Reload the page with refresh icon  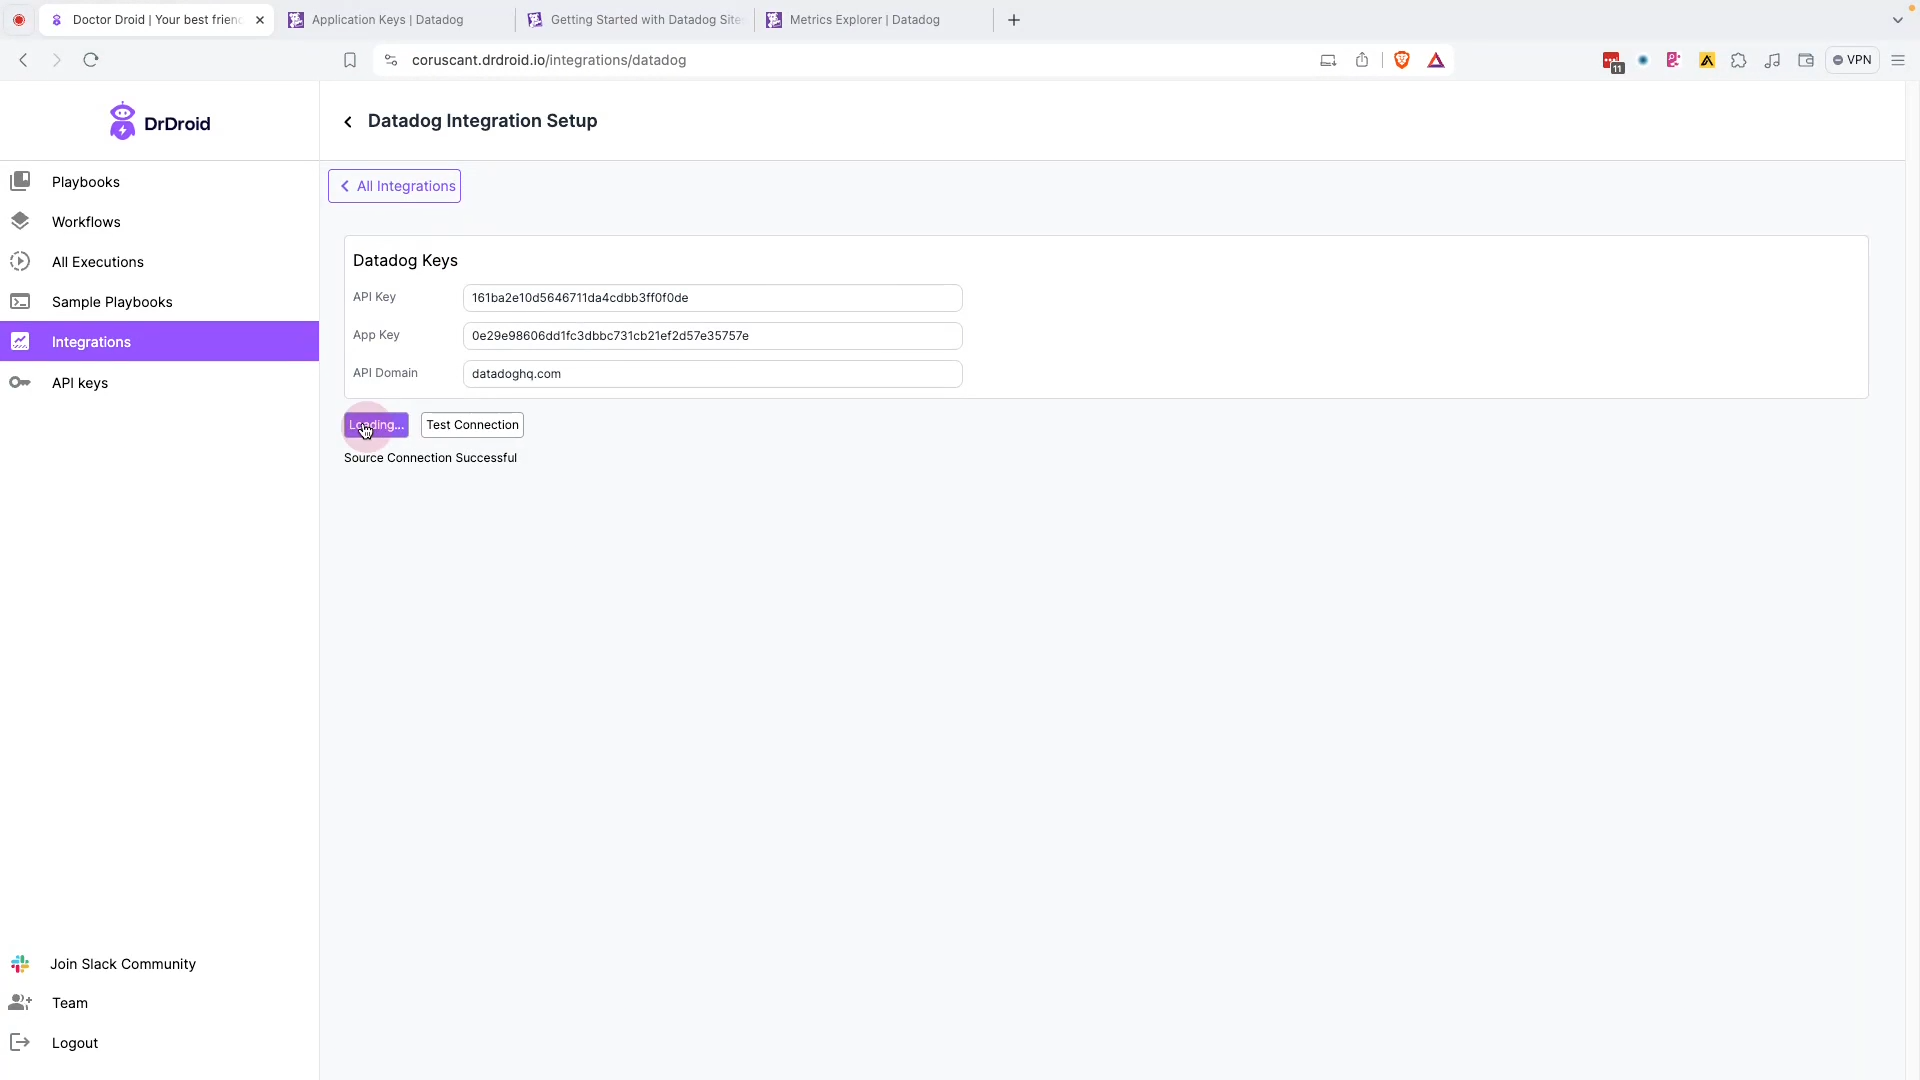click(91, 60)
